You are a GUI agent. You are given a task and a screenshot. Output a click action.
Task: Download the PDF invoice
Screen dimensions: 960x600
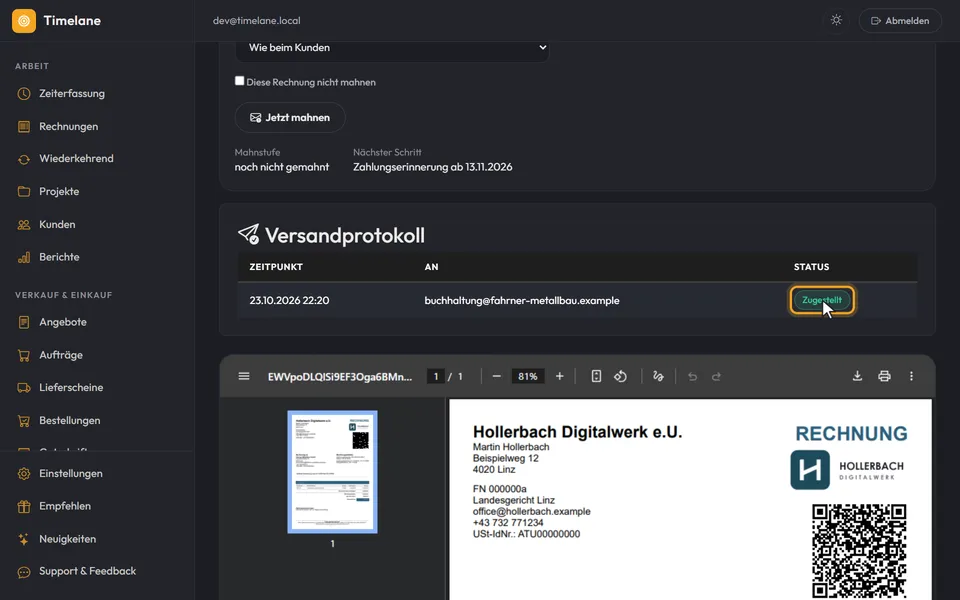(x=857, y=376)
